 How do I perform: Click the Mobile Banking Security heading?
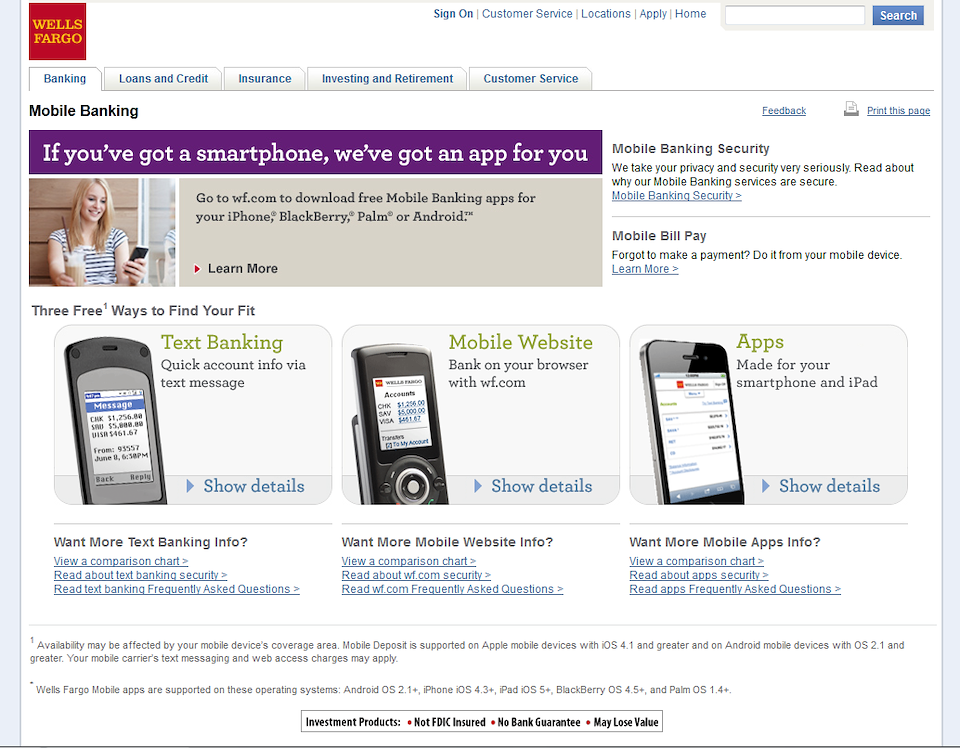tap(691, 149)
